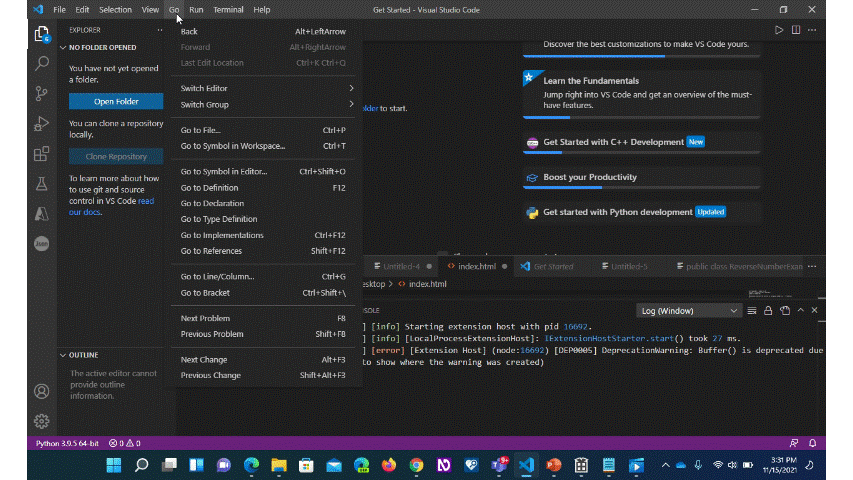
Task: Open PowerPoint from the taskbar
Action: (x=554, y=465)
